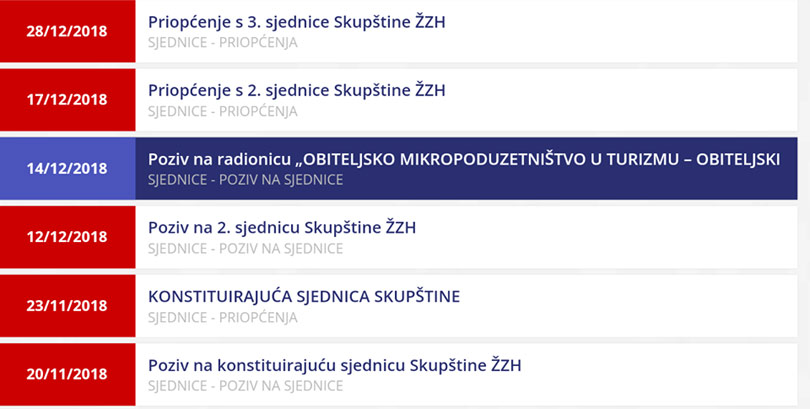The height and width of the screenshot is (409, 810).
Task: Select category label under 2. sjednice Priopćenje
Action: [x=223, y=111]
